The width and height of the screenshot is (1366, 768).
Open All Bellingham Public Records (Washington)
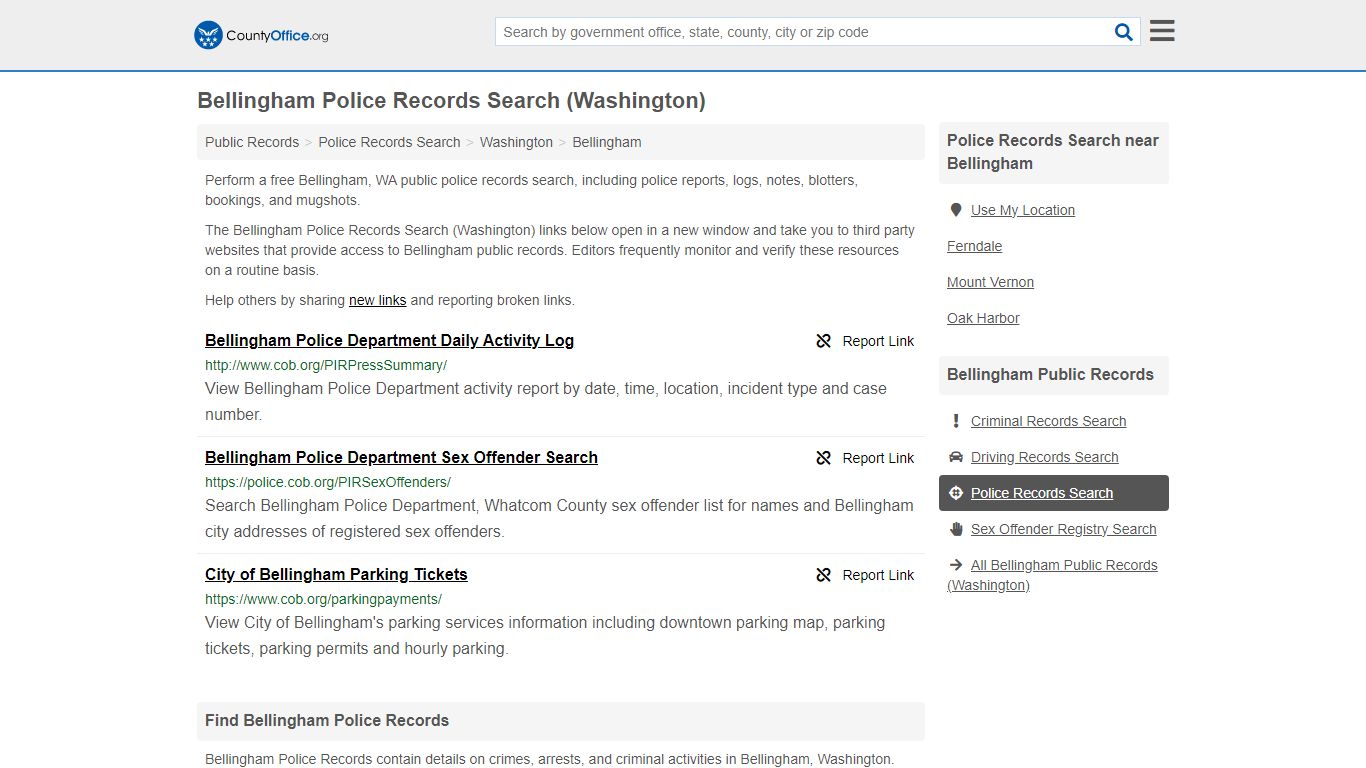pyautogui.click(x=1052, y=575)
